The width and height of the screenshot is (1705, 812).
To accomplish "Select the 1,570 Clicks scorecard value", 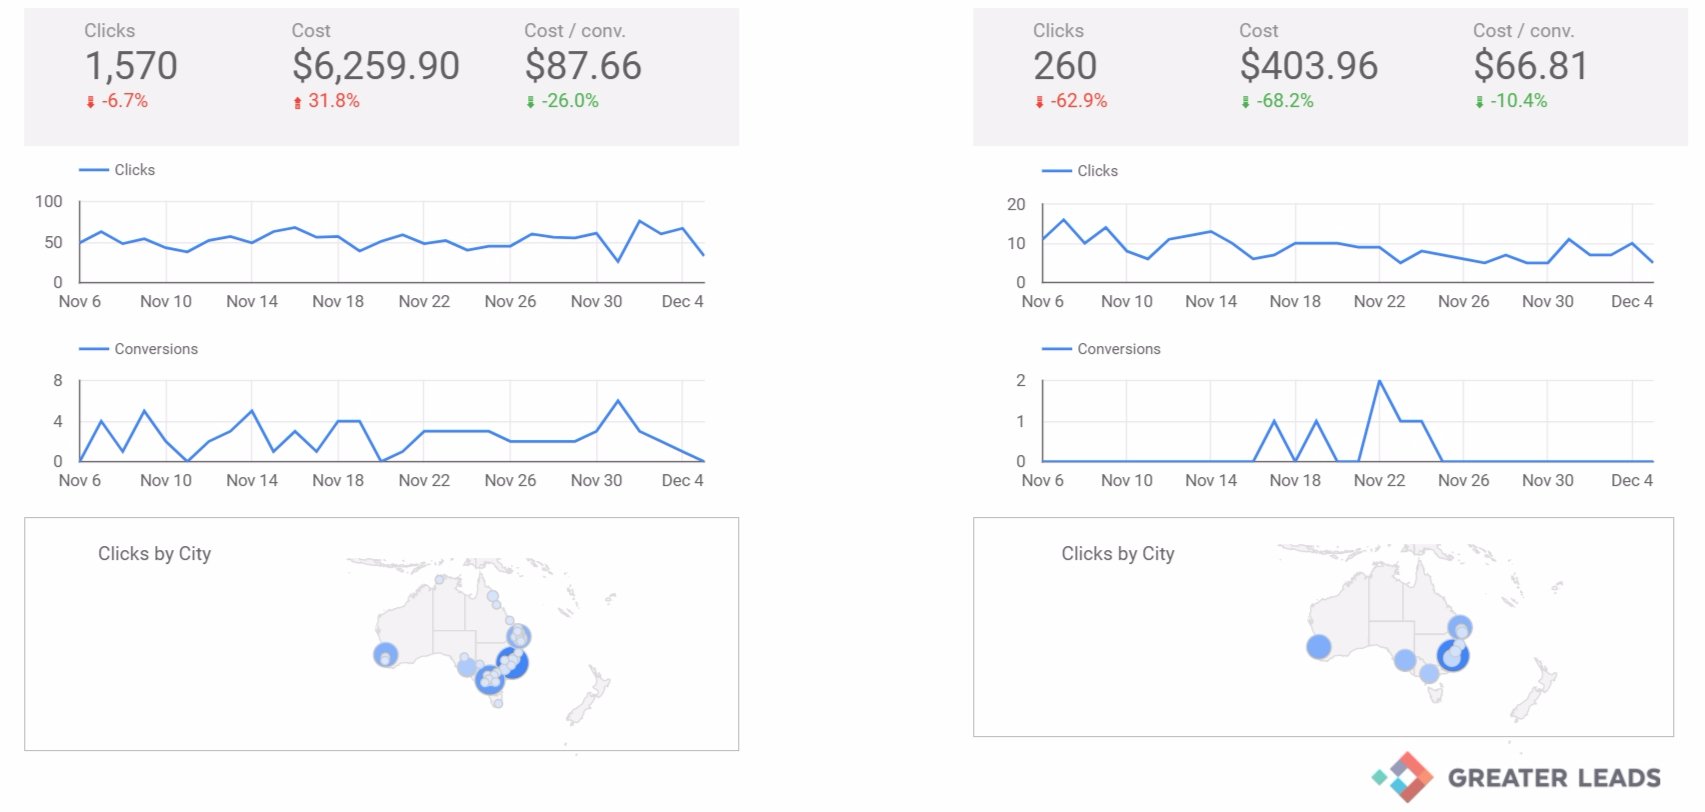I will pyautogui.click(x=131, y=66).
